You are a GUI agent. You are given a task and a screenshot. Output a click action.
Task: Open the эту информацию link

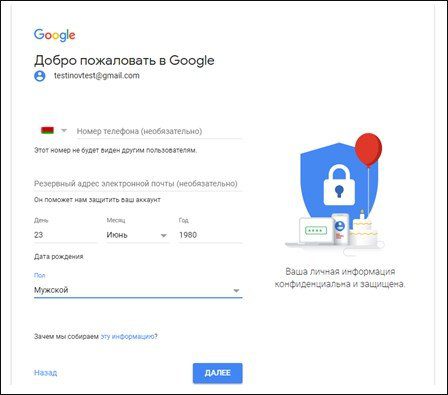pyautogui.click(x=128, y=337)
